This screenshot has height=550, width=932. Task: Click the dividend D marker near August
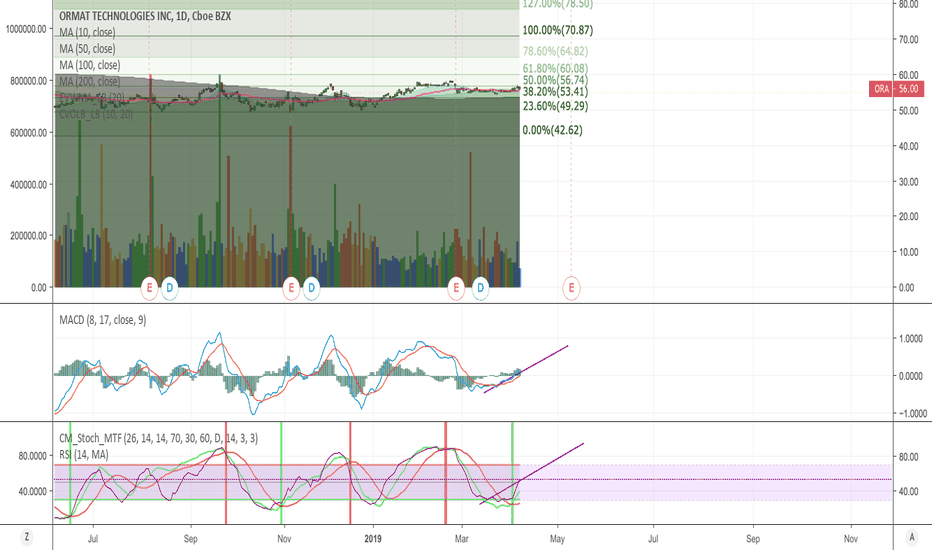coord(169,288)
